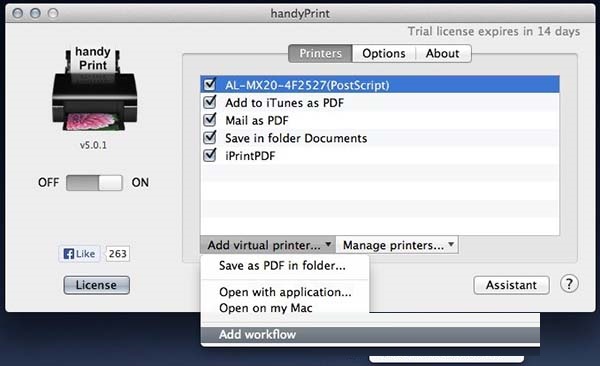Click the handyPrint printer logo icon
This screenshot has height=366, width=600.
coord(95,89)
